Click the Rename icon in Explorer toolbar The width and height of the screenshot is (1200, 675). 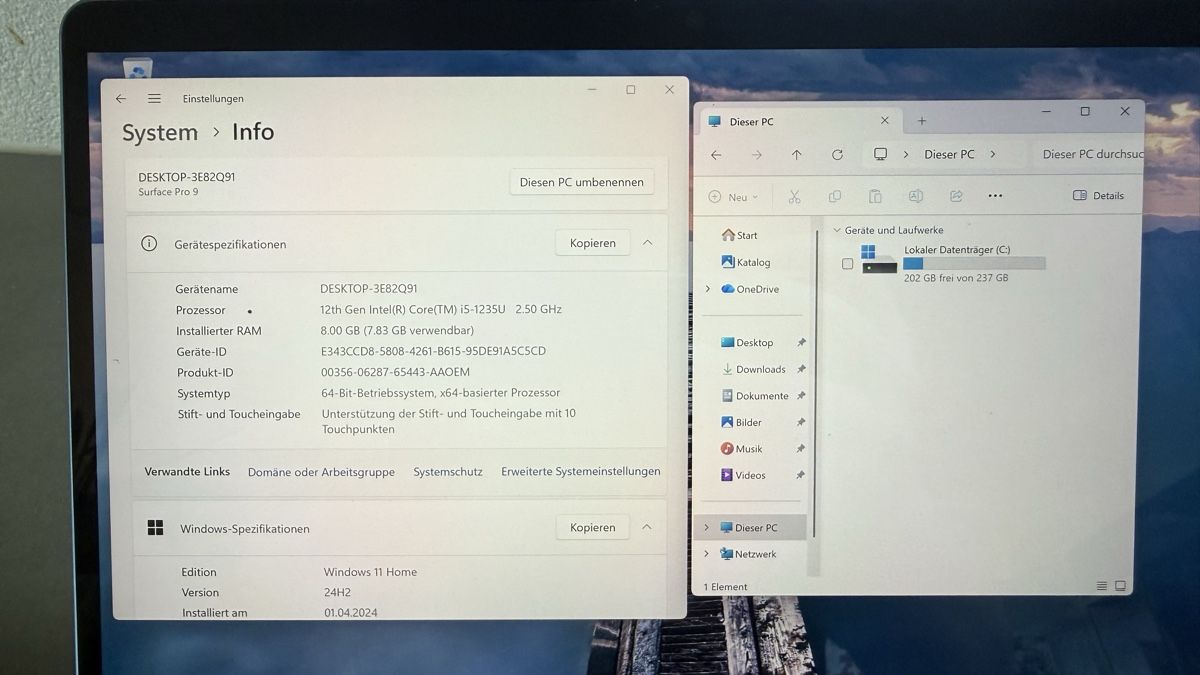[x=915, y=197]
